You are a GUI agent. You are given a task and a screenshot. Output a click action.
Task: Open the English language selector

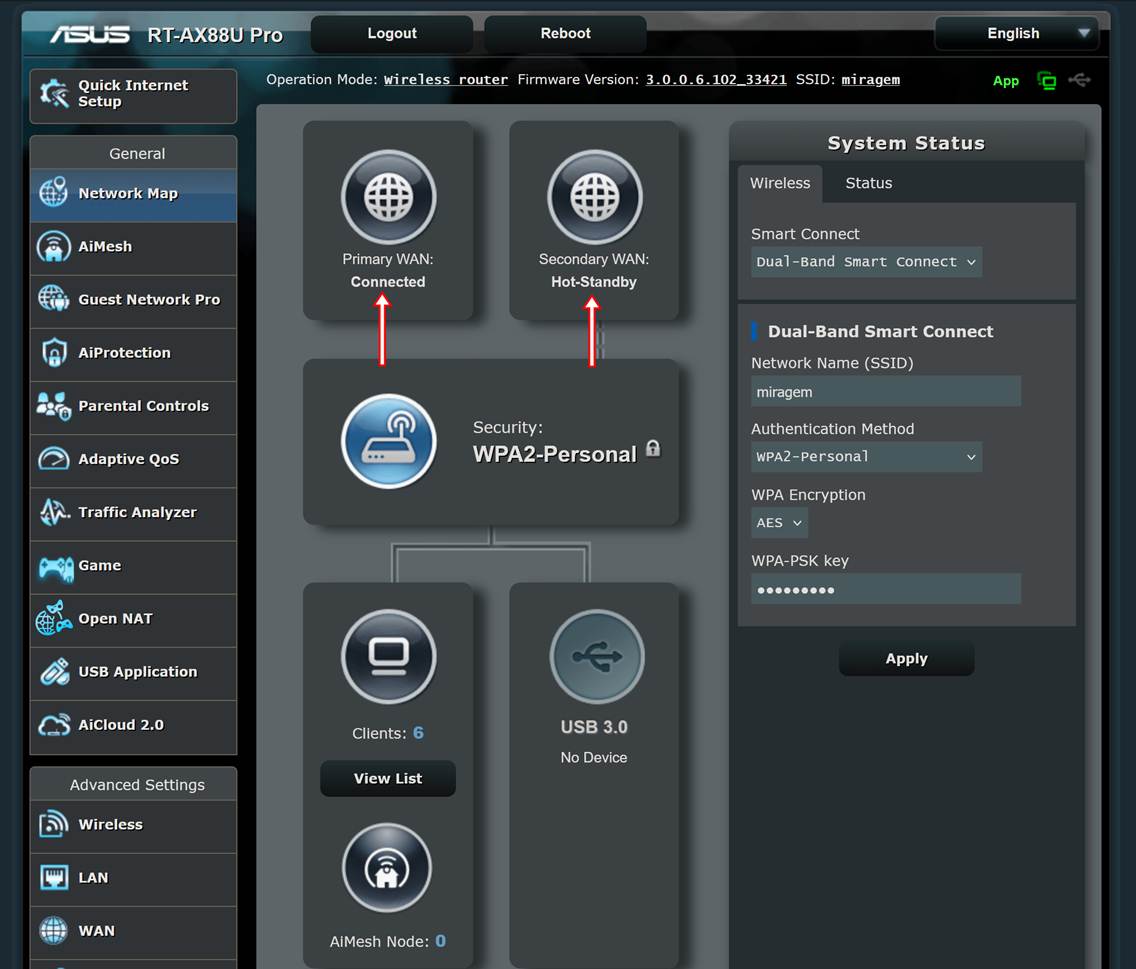coord(1016,34)
